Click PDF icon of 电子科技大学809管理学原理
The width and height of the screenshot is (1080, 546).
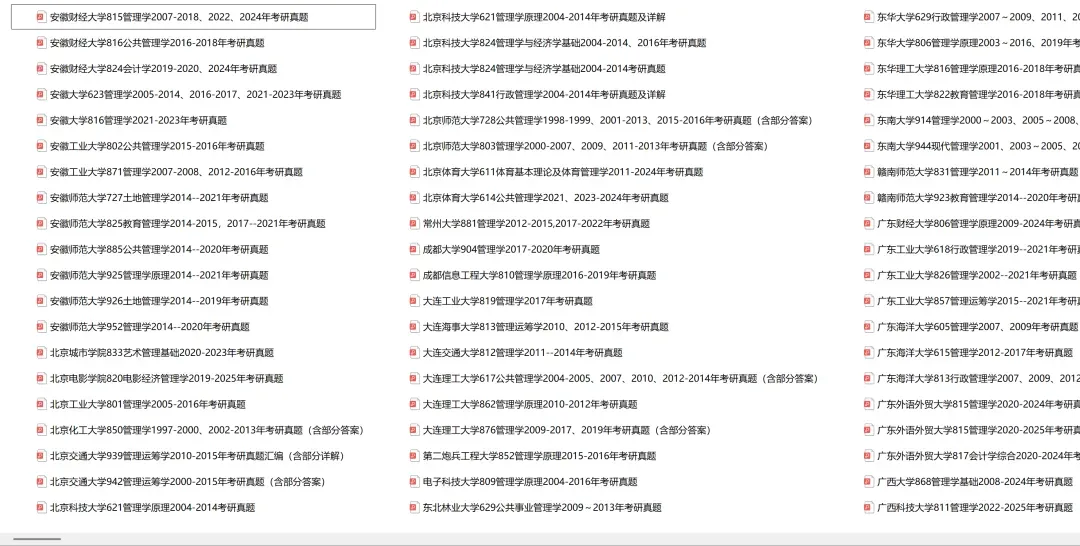click(414, 482)
